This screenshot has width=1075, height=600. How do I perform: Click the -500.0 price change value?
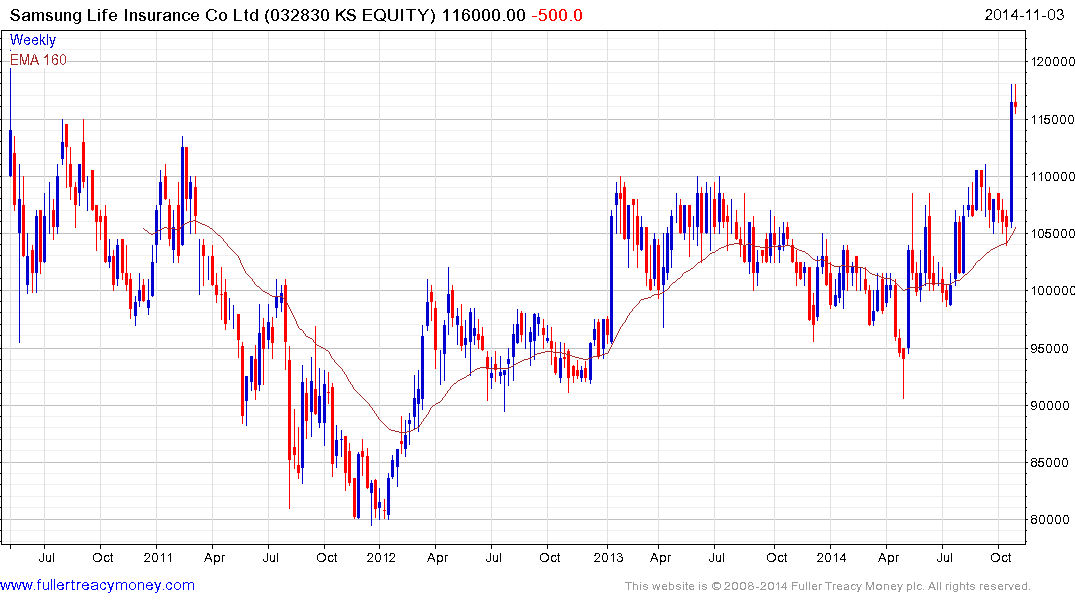557,15
